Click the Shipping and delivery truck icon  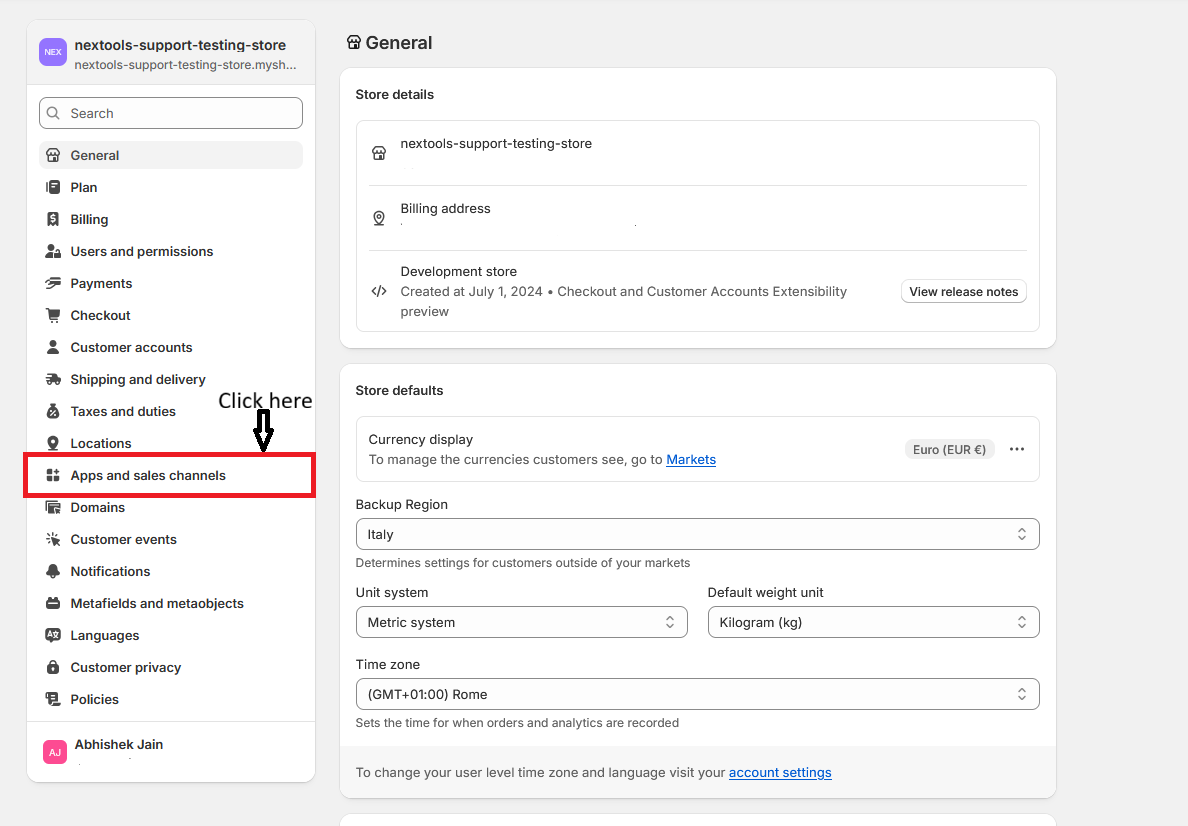(x=53, y=379)
